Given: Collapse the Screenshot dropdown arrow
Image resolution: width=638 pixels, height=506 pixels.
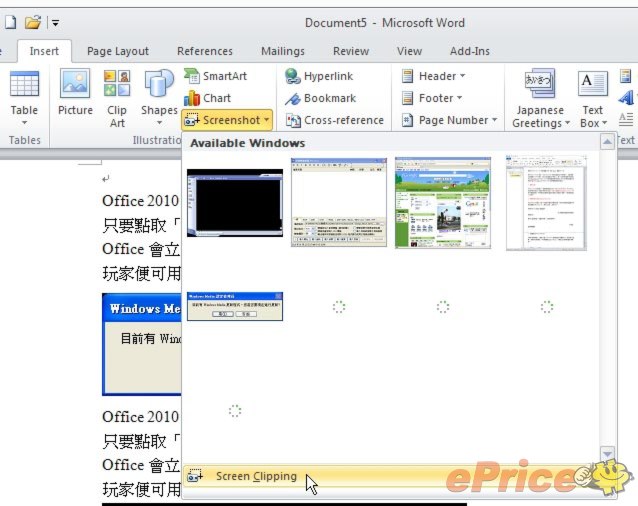Looking at the screenshot, I should point(267,120).
